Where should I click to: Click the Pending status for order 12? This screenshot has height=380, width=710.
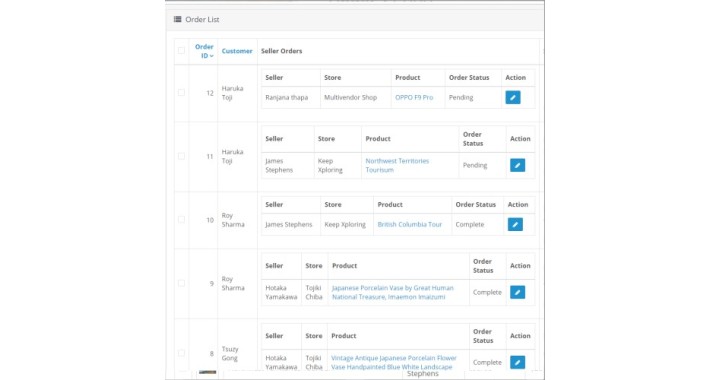[x=461, y=97]
